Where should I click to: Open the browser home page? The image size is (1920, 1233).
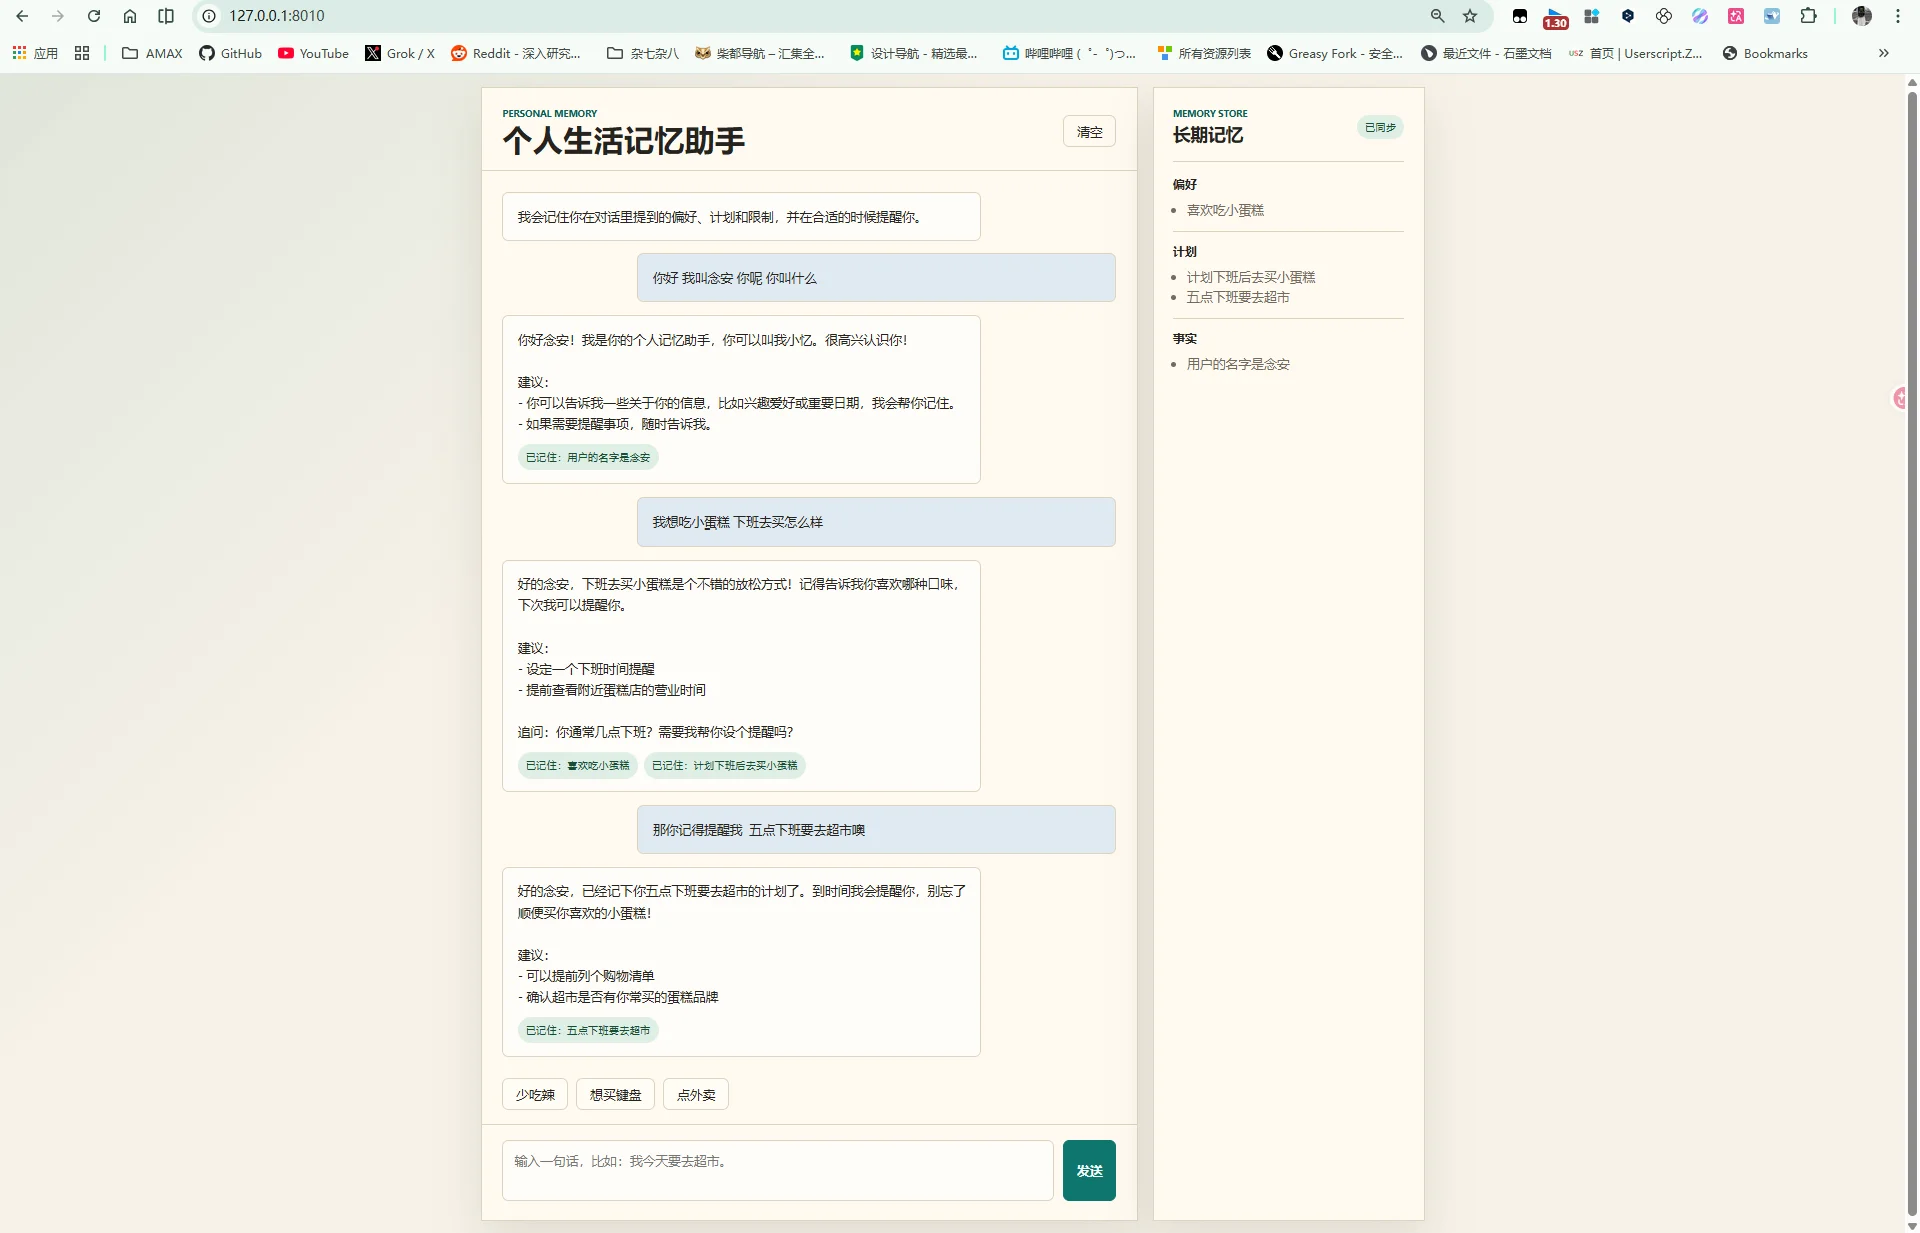130,16
